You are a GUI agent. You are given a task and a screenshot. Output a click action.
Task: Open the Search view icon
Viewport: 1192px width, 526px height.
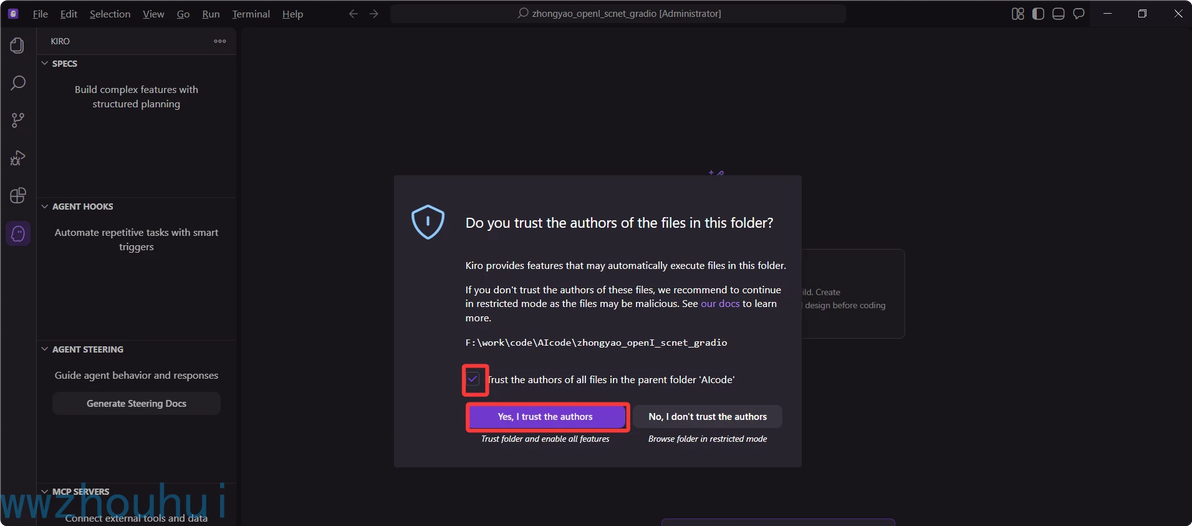pos(17,83)
